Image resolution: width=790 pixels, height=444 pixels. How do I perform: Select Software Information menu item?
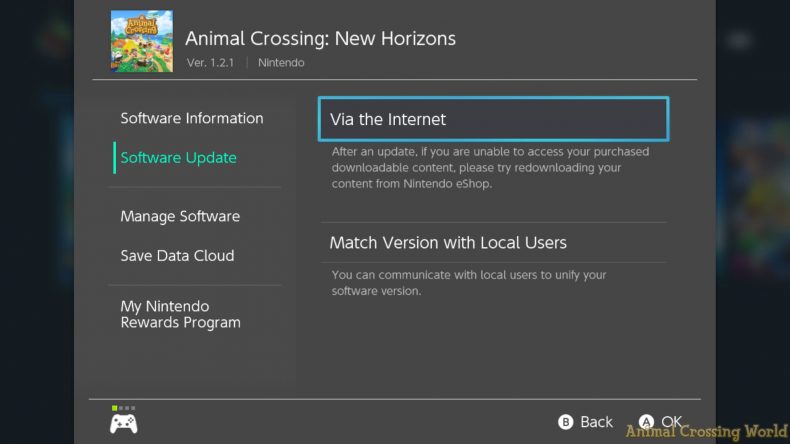pyautogui.click(x=192, y=118)
